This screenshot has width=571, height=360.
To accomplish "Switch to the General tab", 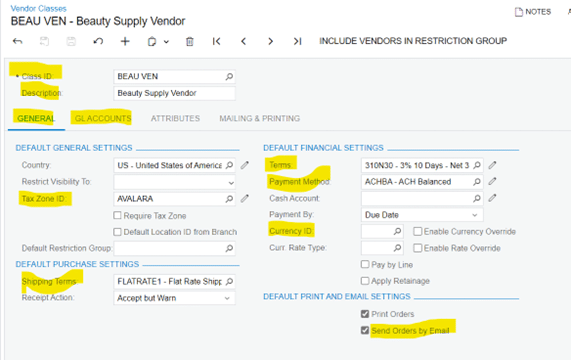I will coord(36,119).
